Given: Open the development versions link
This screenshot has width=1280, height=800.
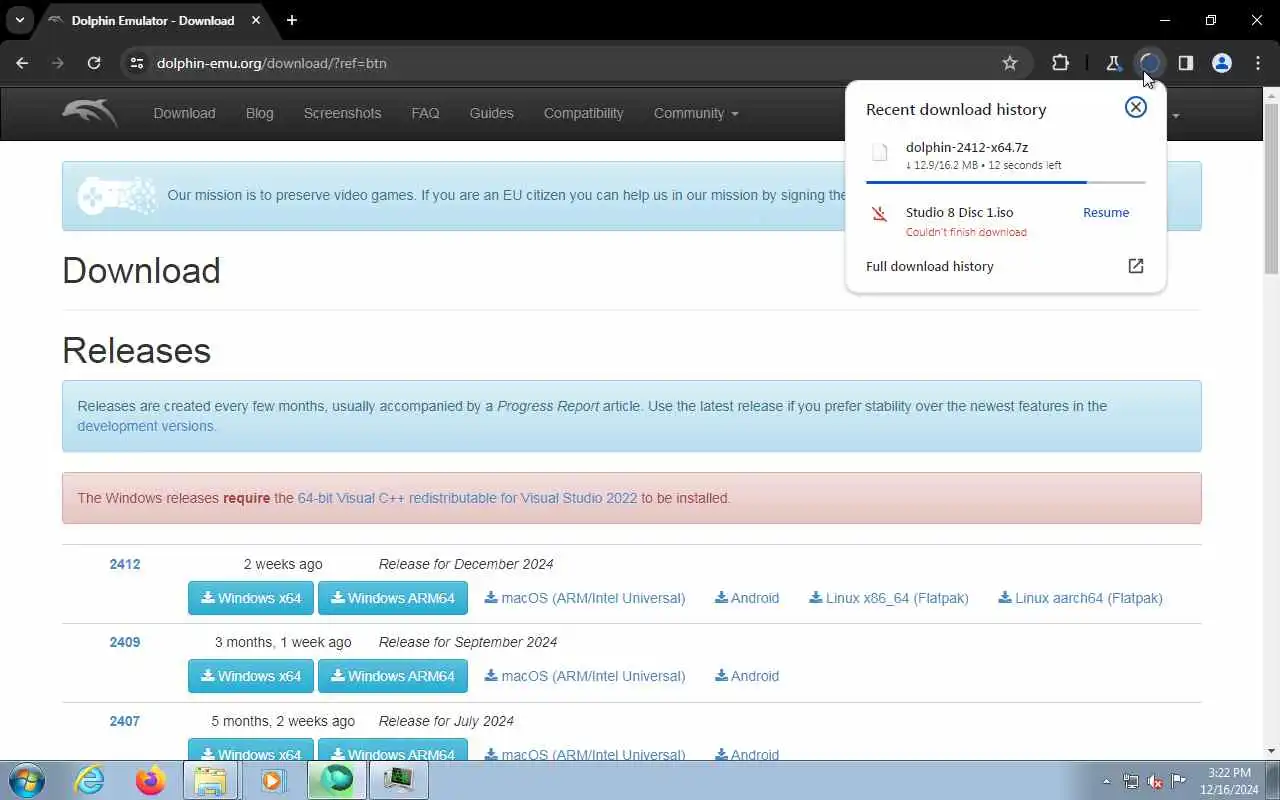Looking at the screenshot, I should tap(145, 426).
